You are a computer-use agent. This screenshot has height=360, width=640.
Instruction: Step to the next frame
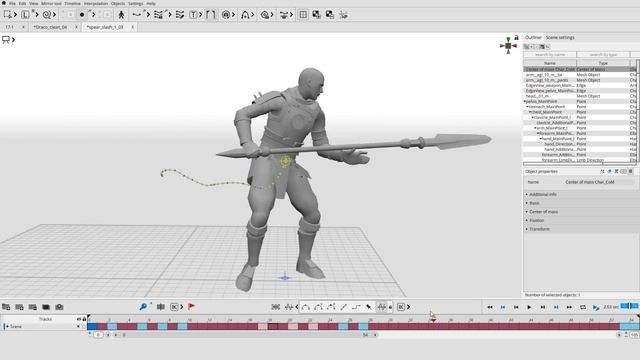tap(542, 307)
